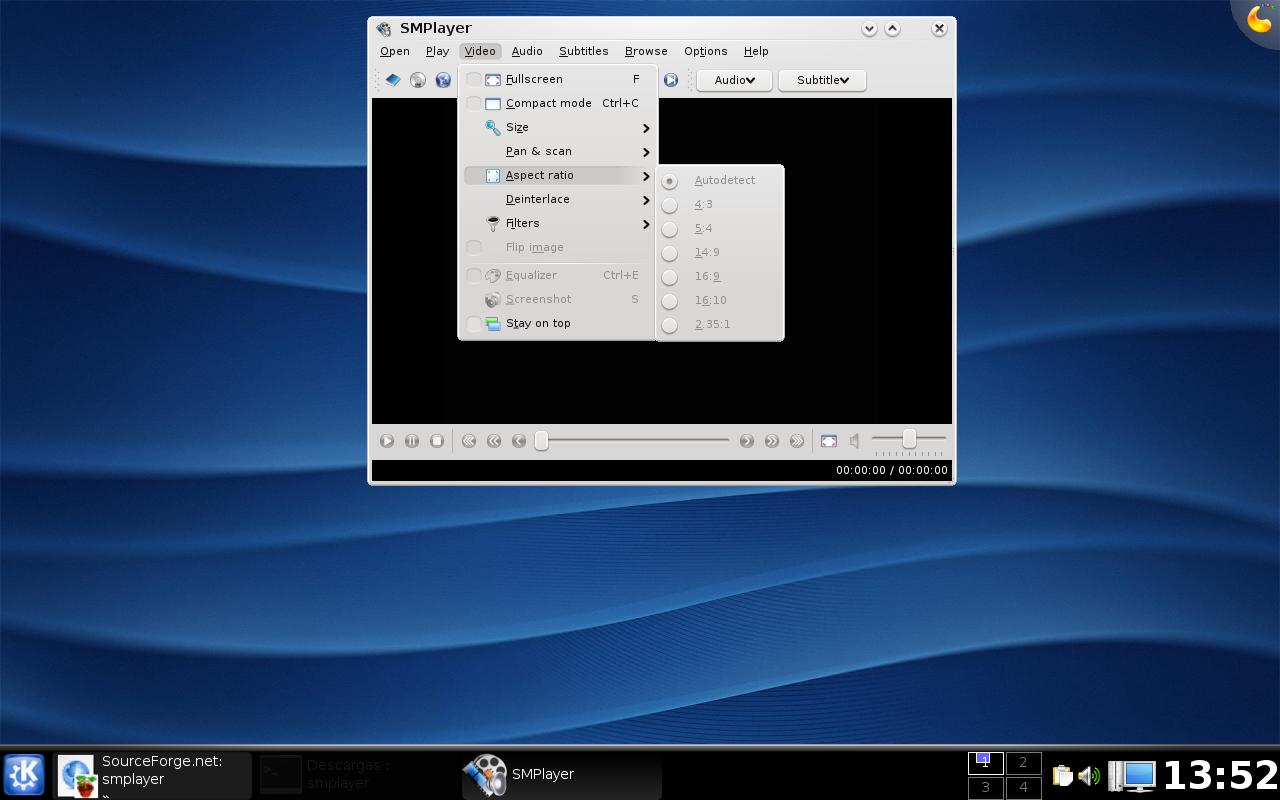Click the blue next-track toolbar icon
This screenshot has width=1280, height=800.
tap(671, 80)
